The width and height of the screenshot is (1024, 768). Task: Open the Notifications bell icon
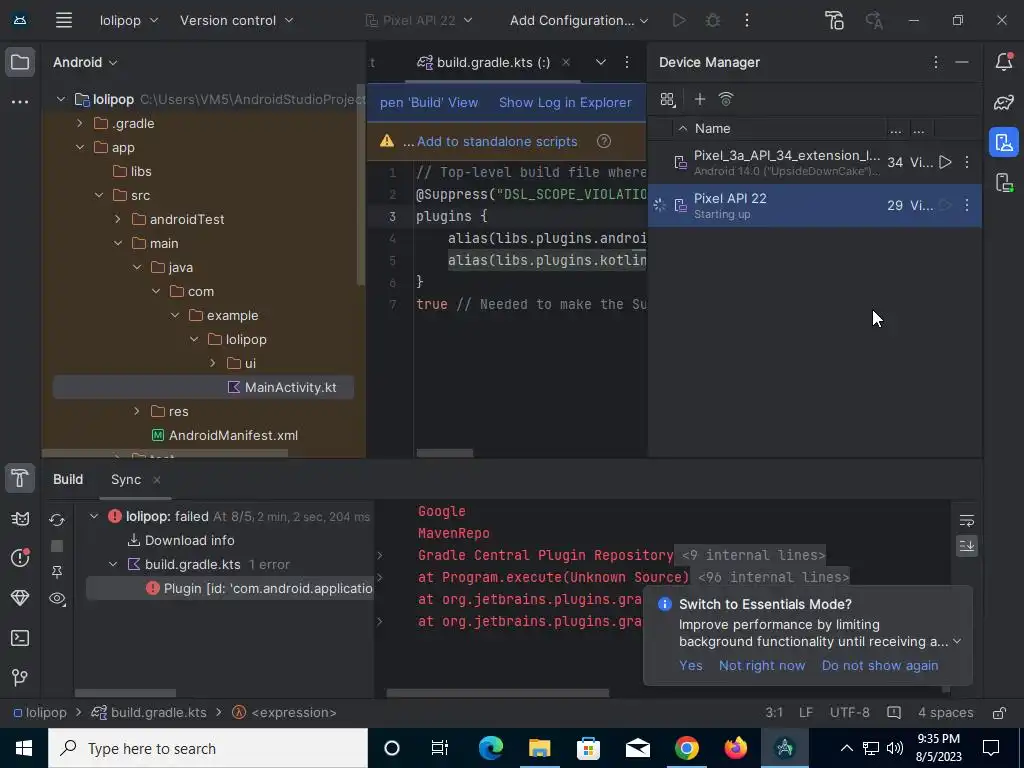click(x=1004, y=62)
